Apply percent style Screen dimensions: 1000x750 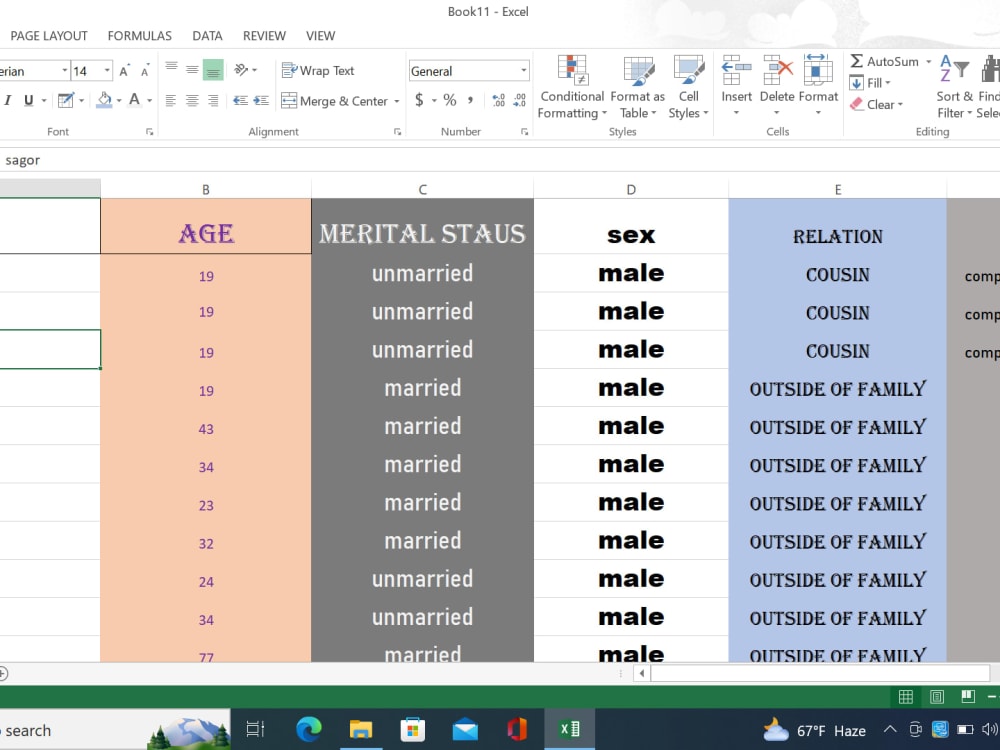(450, 100)
